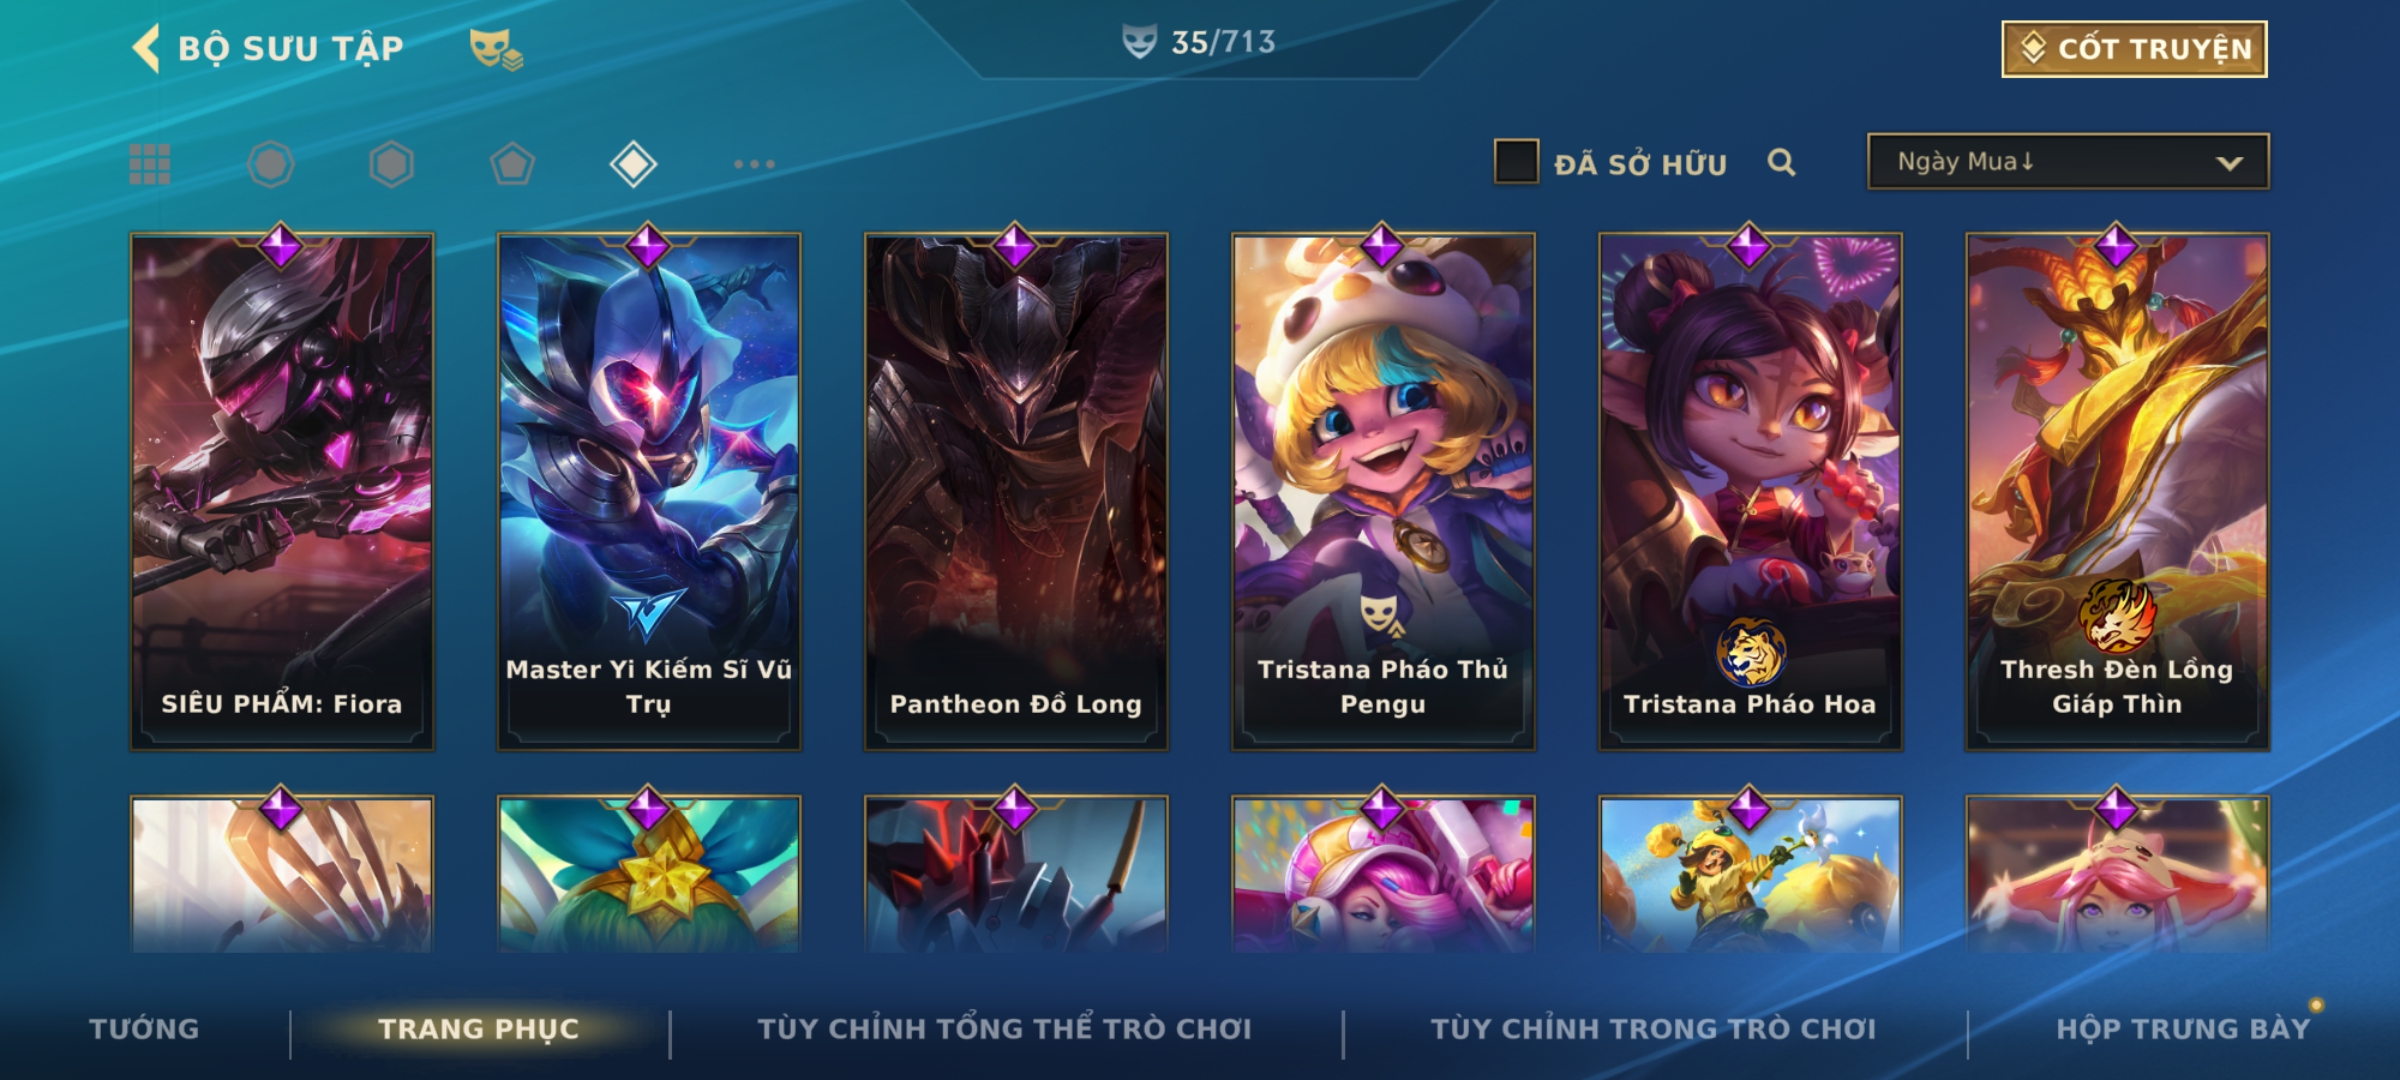This screenshot has height=1080, width=2400.
Task: Select the SIÊU PHẨM: Fiora skin card
Action: click(x=282, y=491)
